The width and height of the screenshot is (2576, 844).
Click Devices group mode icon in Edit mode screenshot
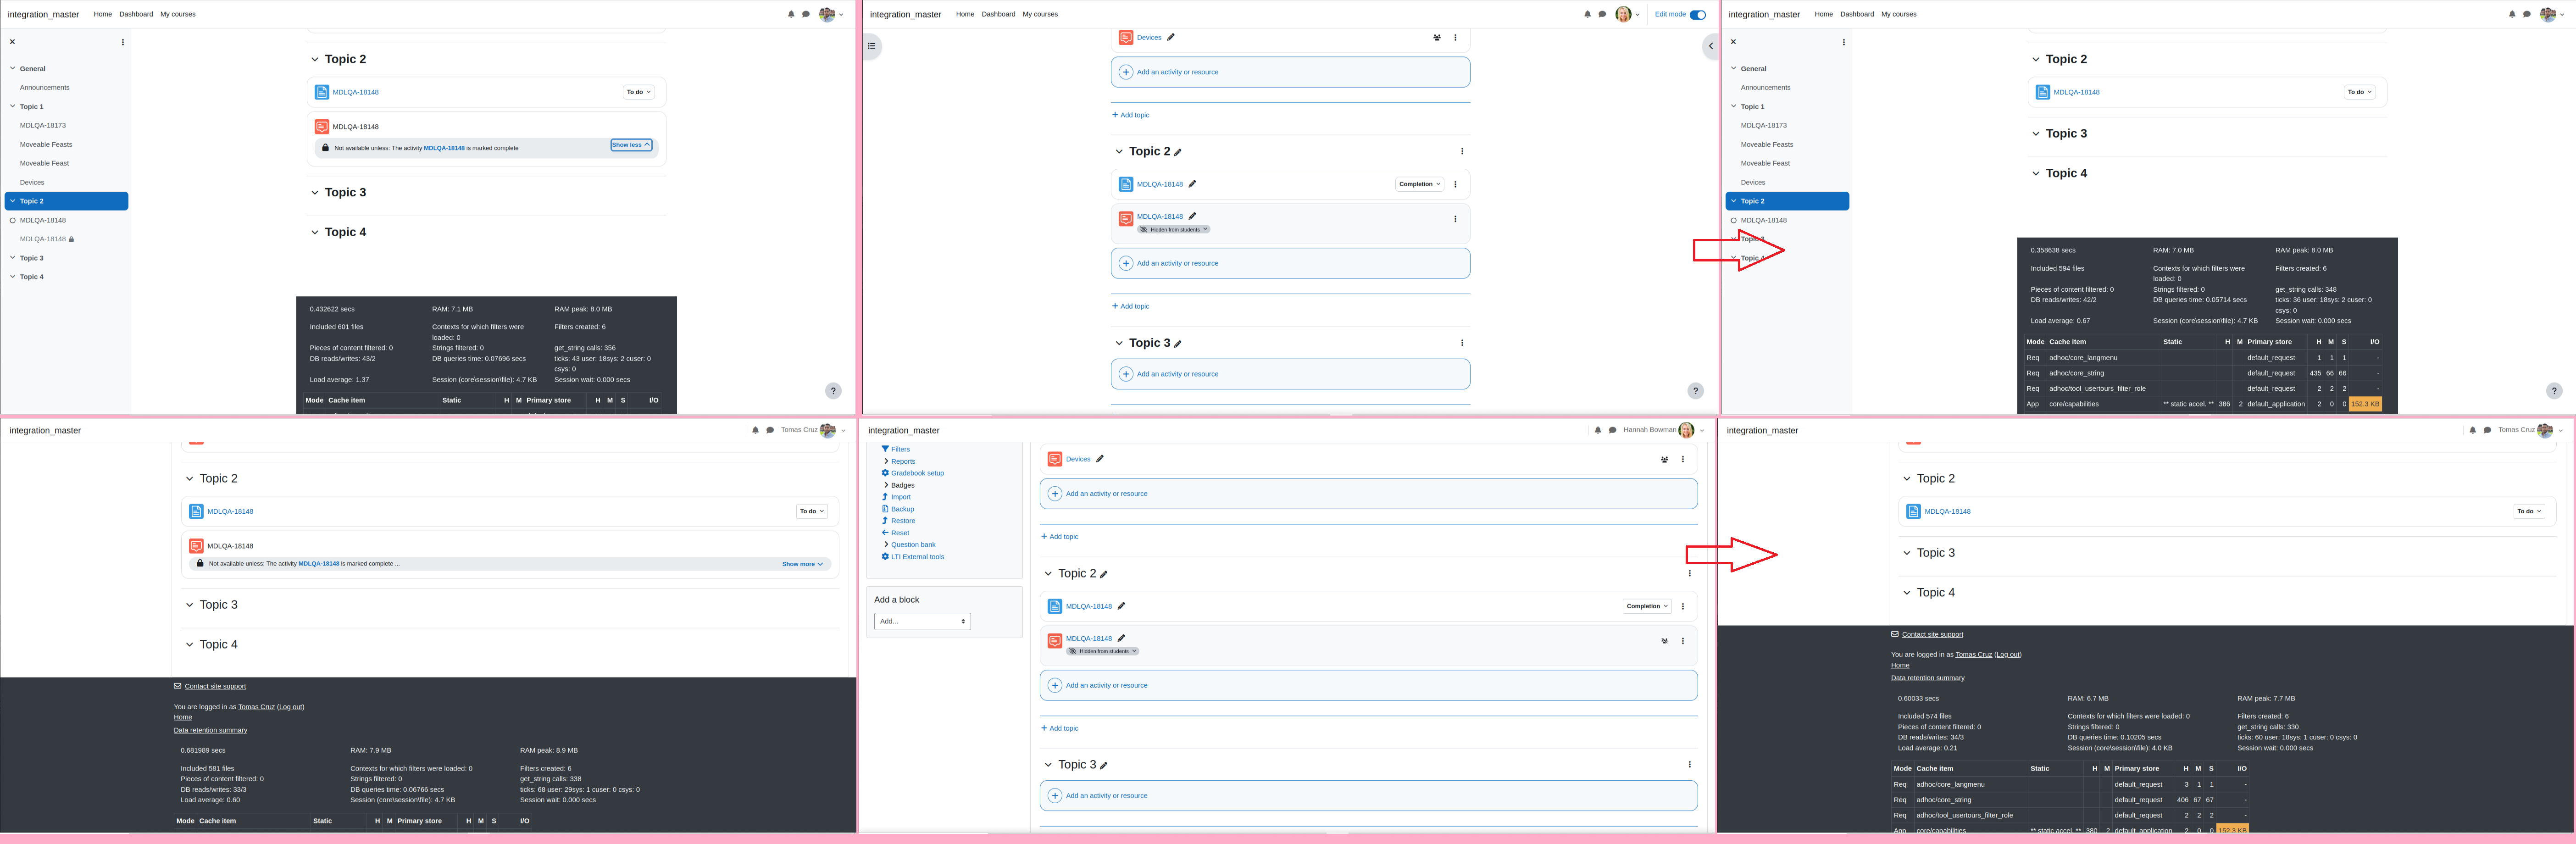pos(1437,37)
